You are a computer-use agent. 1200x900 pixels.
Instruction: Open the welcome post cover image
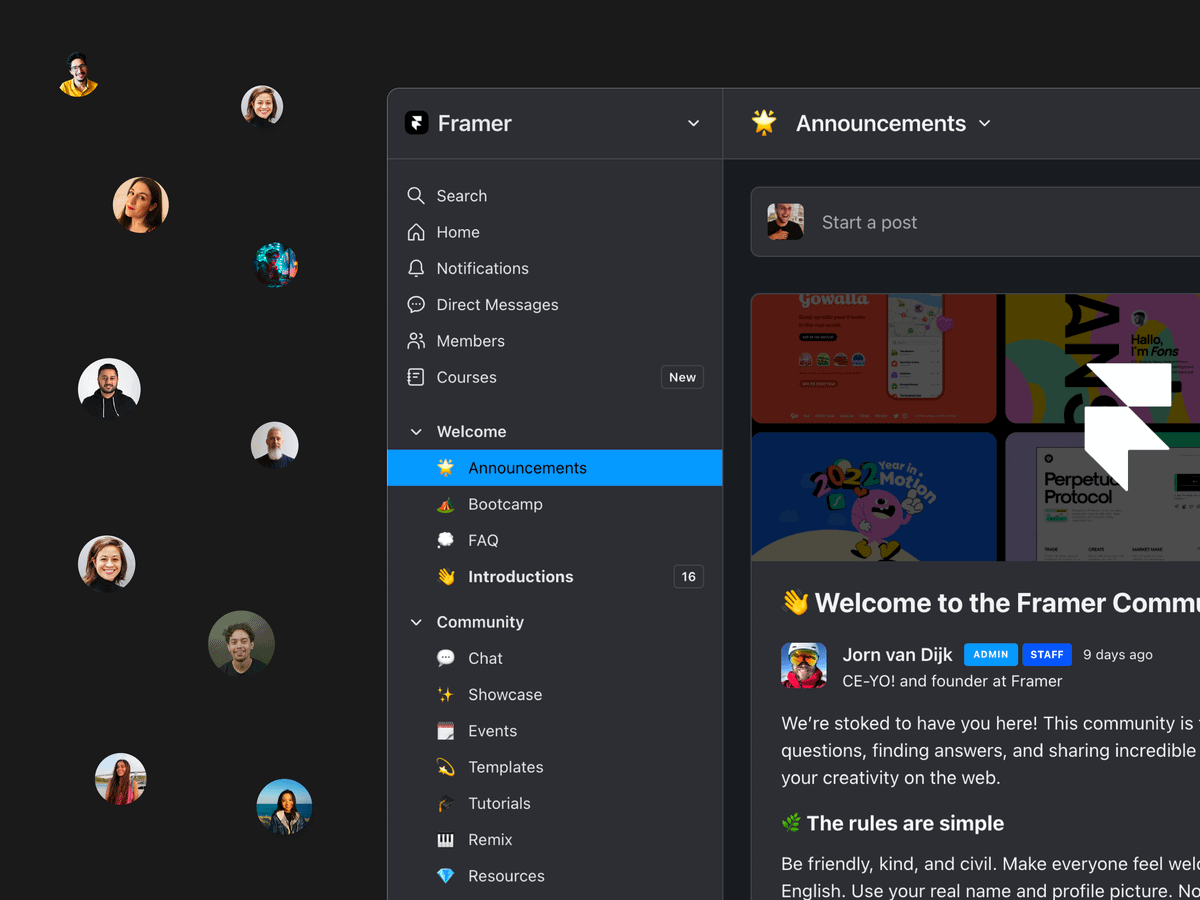point(975,427)
